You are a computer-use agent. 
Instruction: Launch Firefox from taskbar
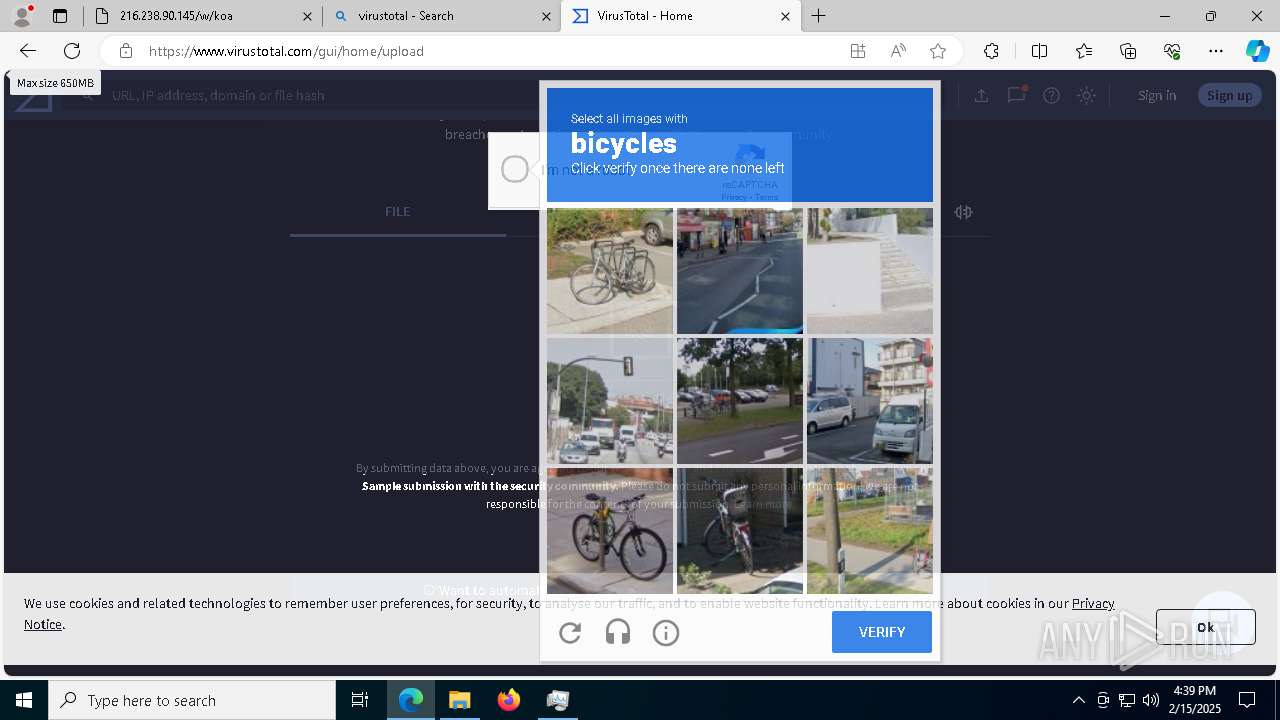click(x=509, y=700)
